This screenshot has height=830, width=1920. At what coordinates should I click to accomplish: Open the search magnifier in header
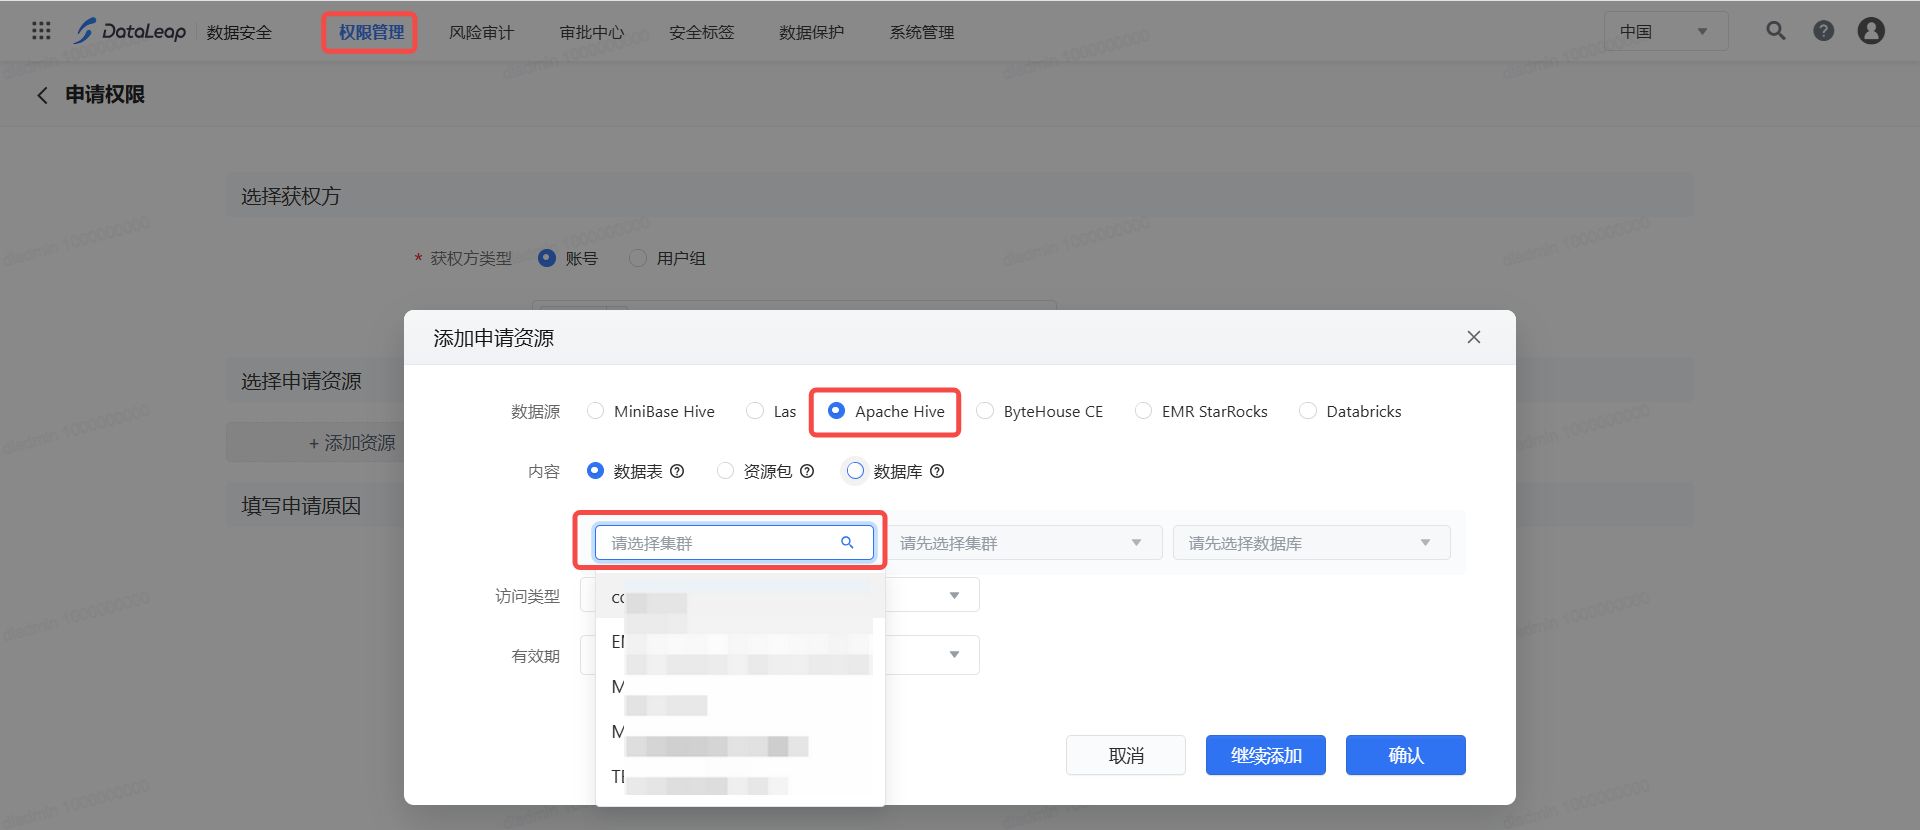(1775, 31)
